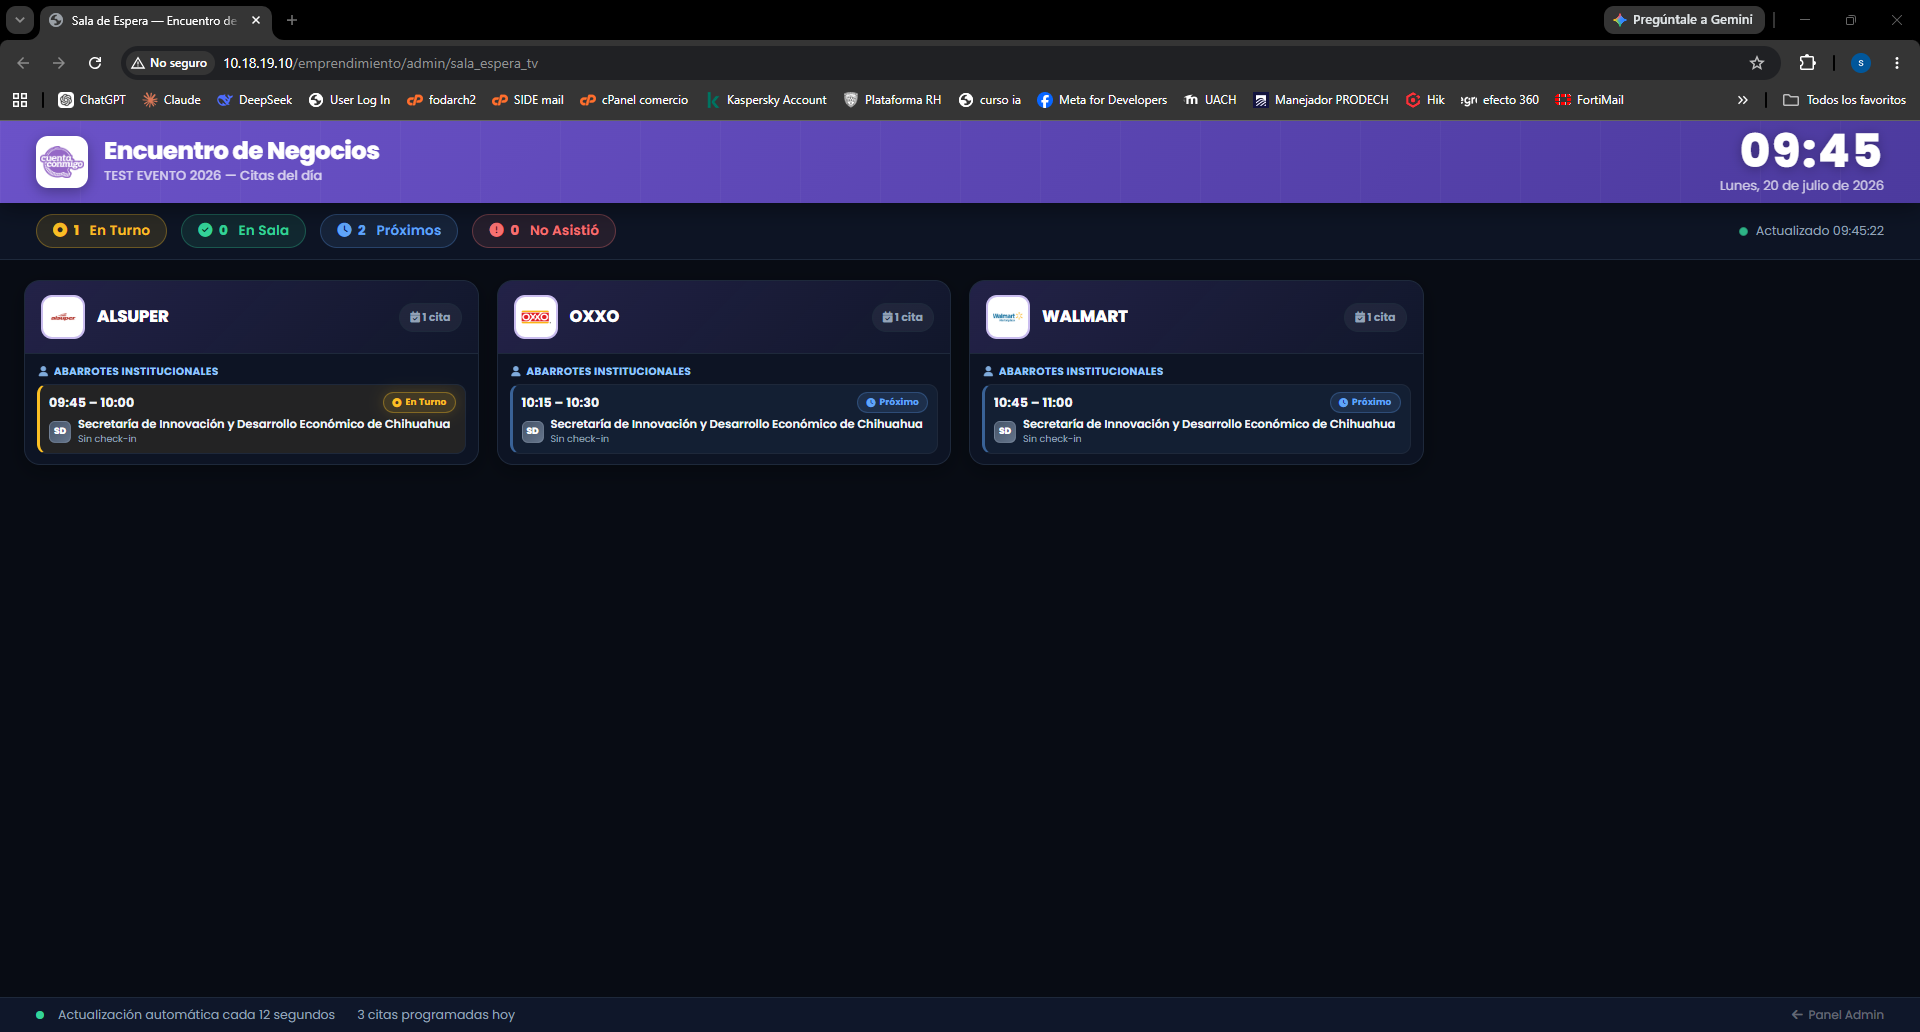Go back with the browser back arrow

[23, 63]
